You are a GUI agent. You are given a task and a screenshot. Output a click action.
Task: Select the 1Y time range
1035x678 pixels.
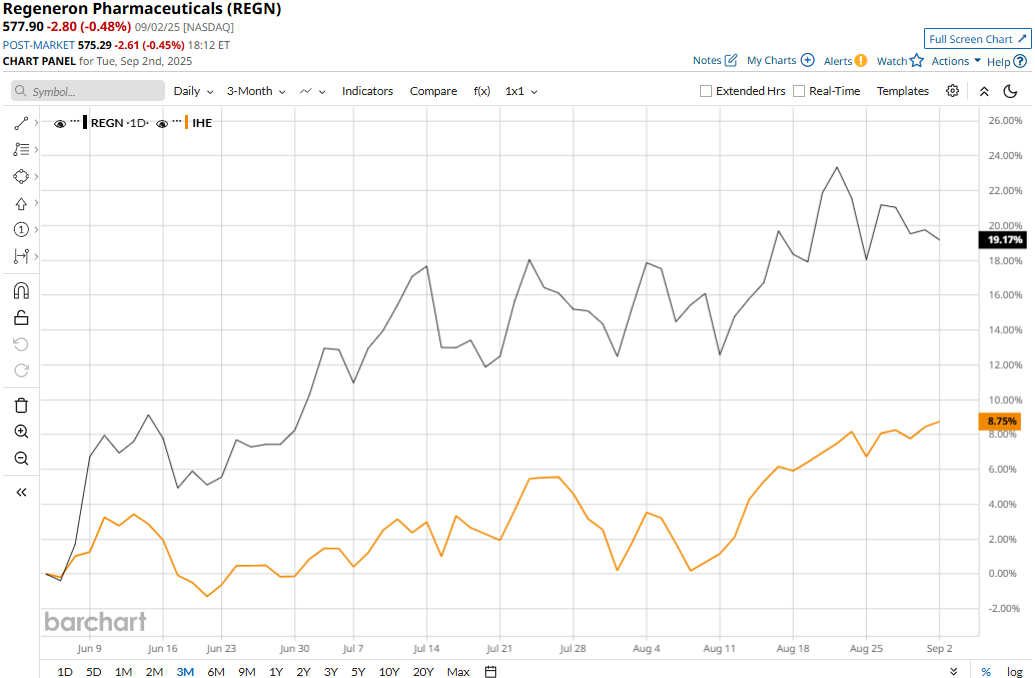point(276,671)
